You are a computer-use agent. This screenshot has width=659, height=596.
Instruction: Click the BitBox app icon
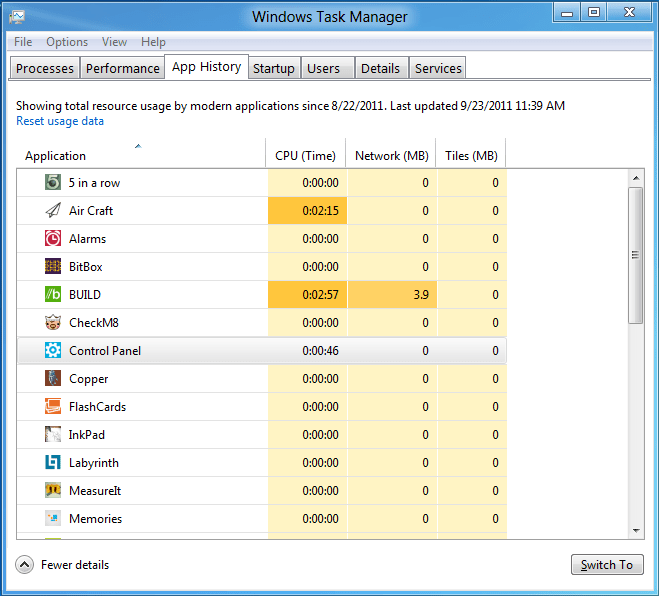tap(53, 266)
